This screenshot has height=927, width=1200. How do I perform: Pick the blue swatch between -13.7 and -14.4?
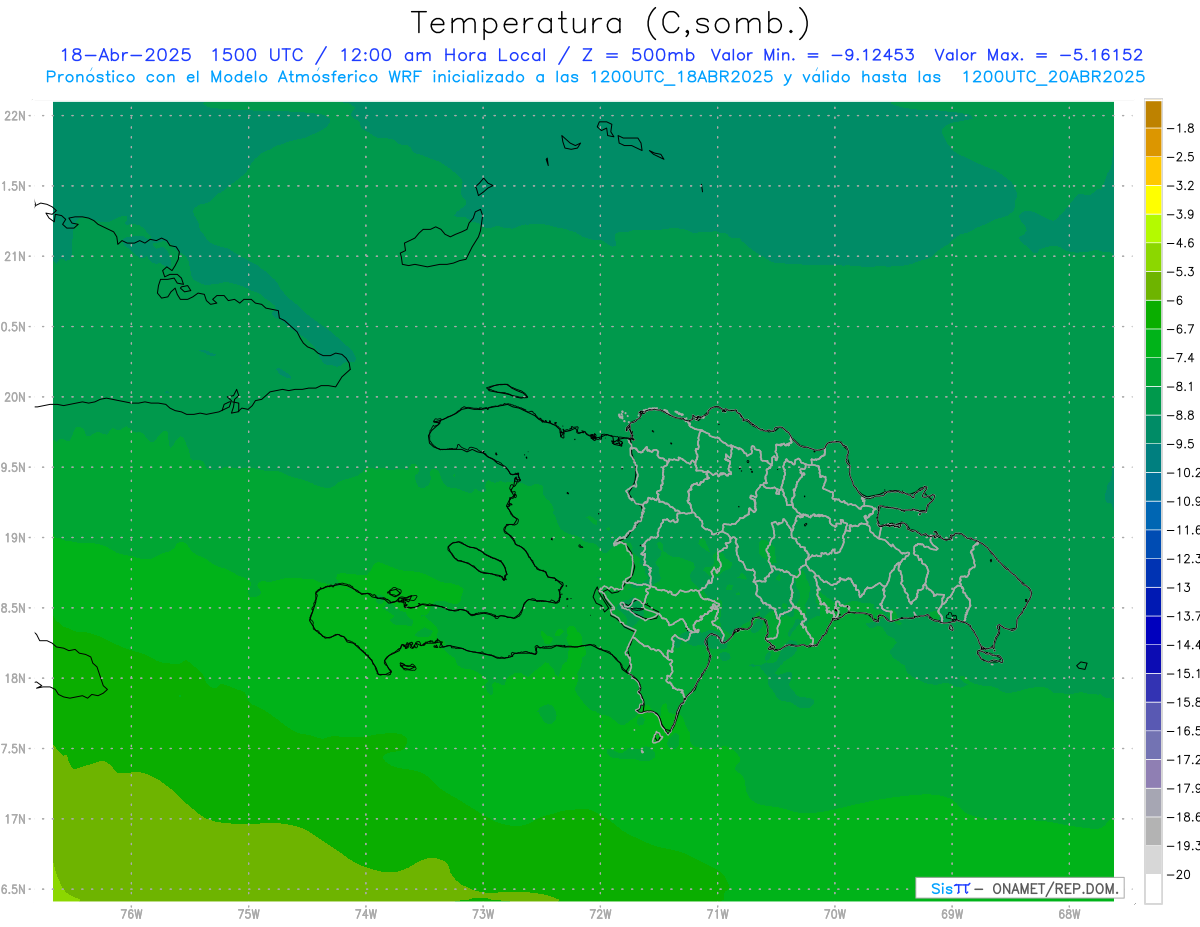1153,630
